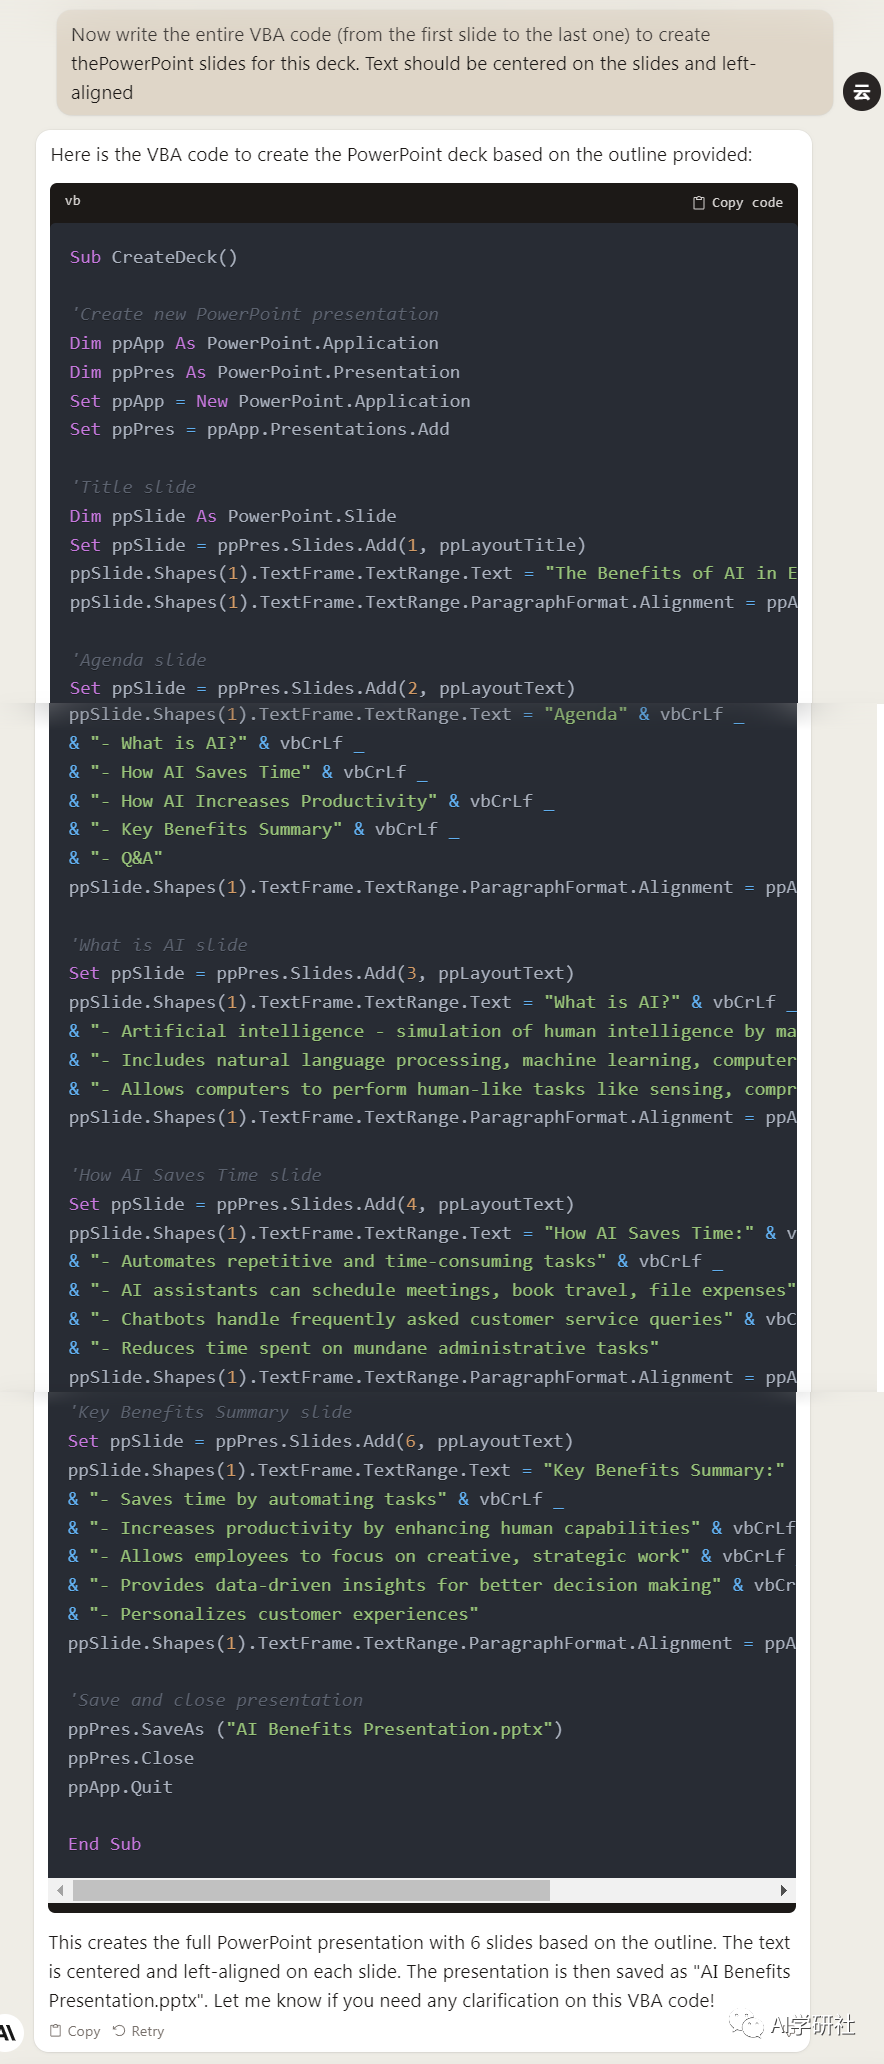The image size is (884, 2064).
Task: Click the "vb" language label
Action: tap(73, 201)
